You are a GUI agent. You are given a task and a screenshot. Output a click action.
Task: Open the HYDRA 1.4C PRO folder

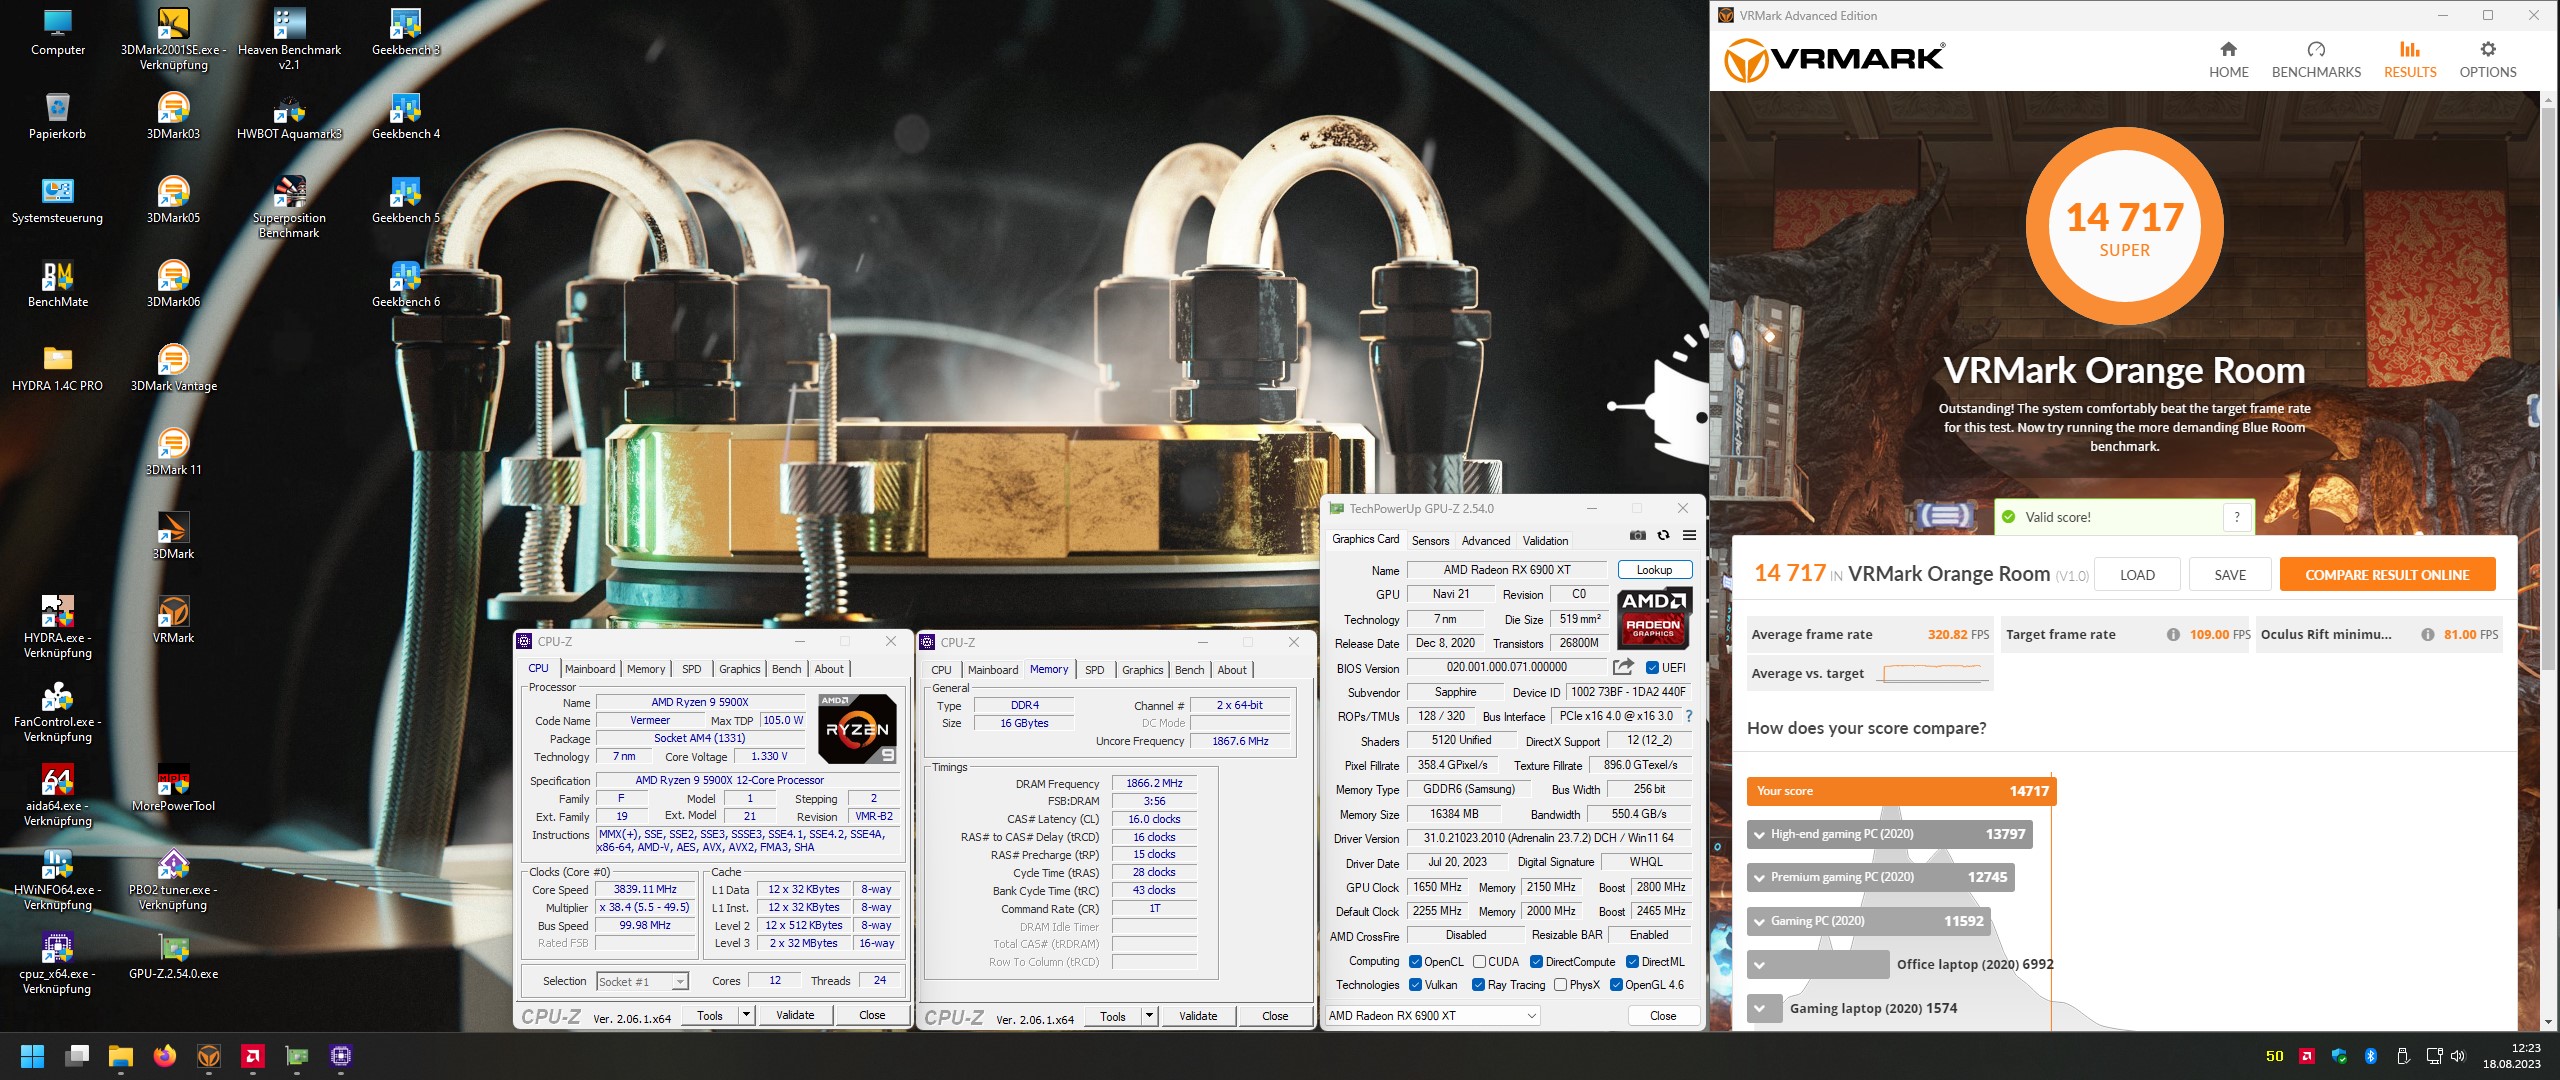click(58, 368)
